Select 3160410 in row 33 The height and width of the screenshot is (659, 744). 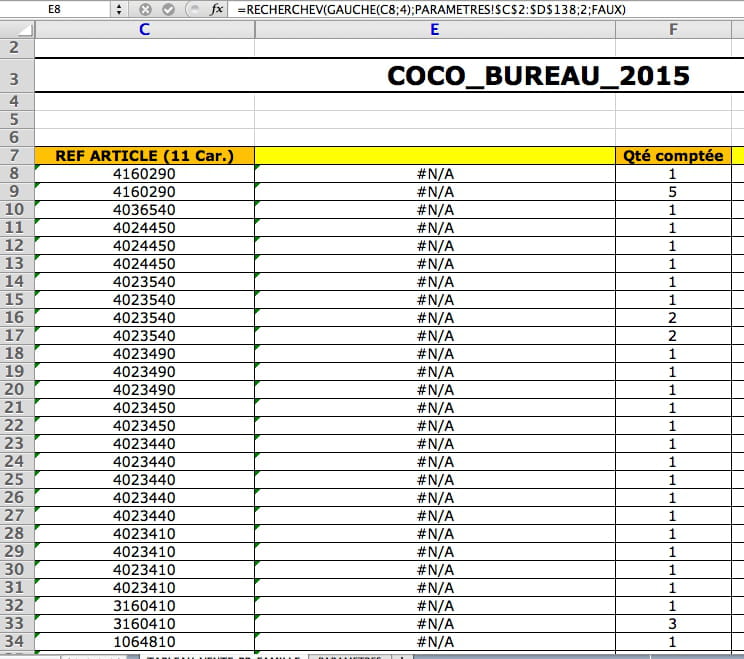(144, 623)
